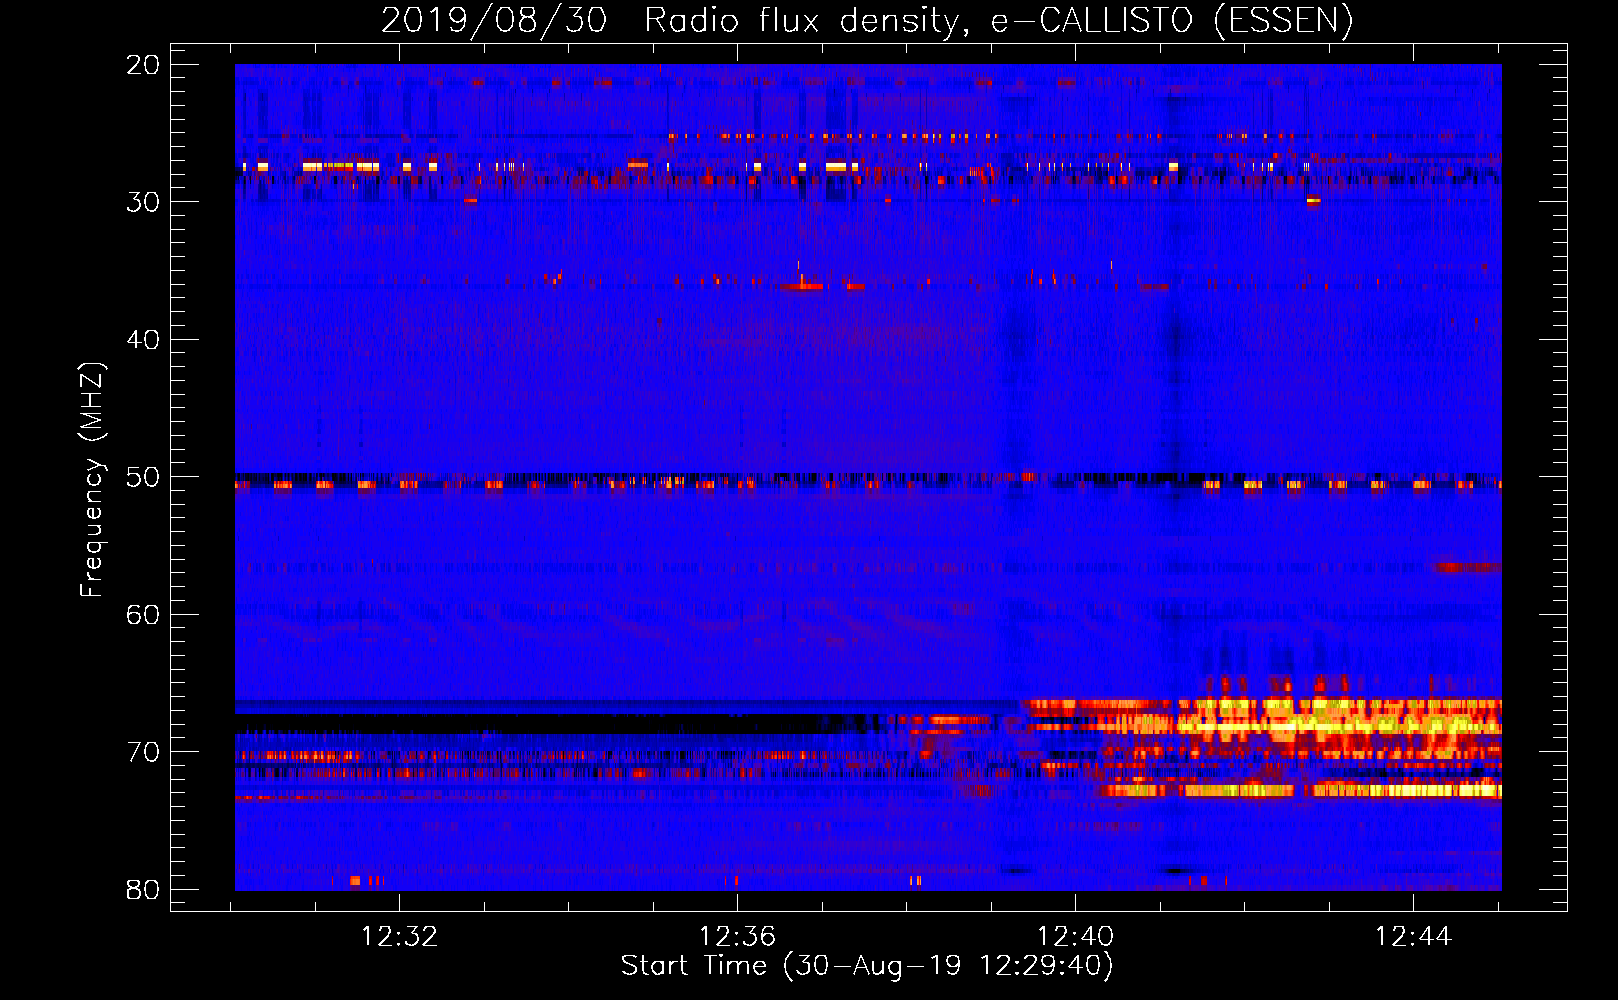Screen dimensions: 1618x1000
Task: Select the 80 MHz frequency tick label
Action: (143, 889)
